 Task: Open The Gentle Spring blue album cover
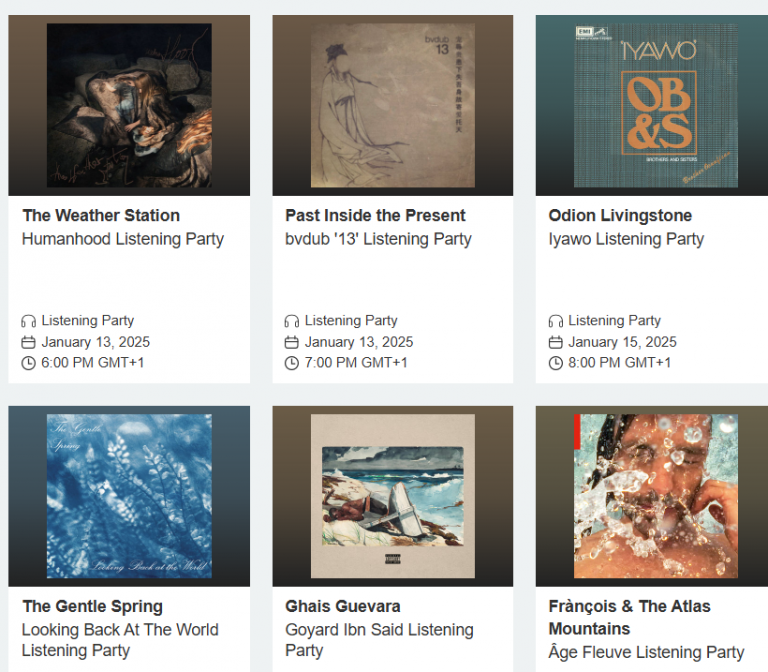(x=129, y=496)
